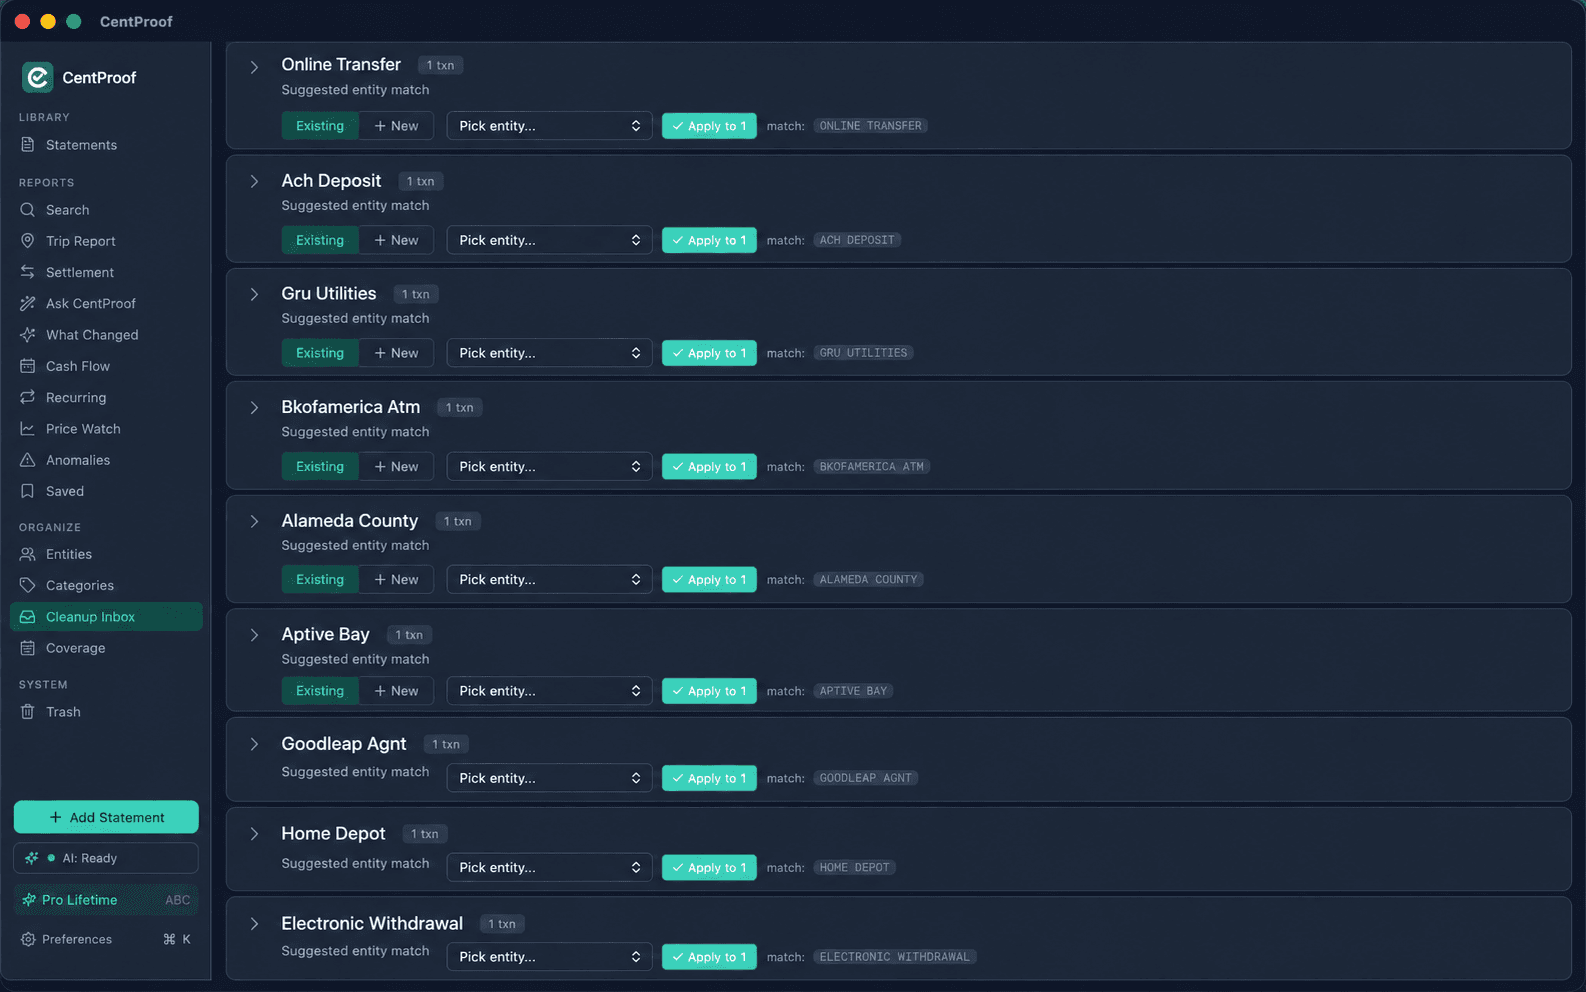The height and width of the screenshot is (992, 1586).
Task: Click the Trip Report pin icon
Action: pyautogui.click(x=28, y=241)
